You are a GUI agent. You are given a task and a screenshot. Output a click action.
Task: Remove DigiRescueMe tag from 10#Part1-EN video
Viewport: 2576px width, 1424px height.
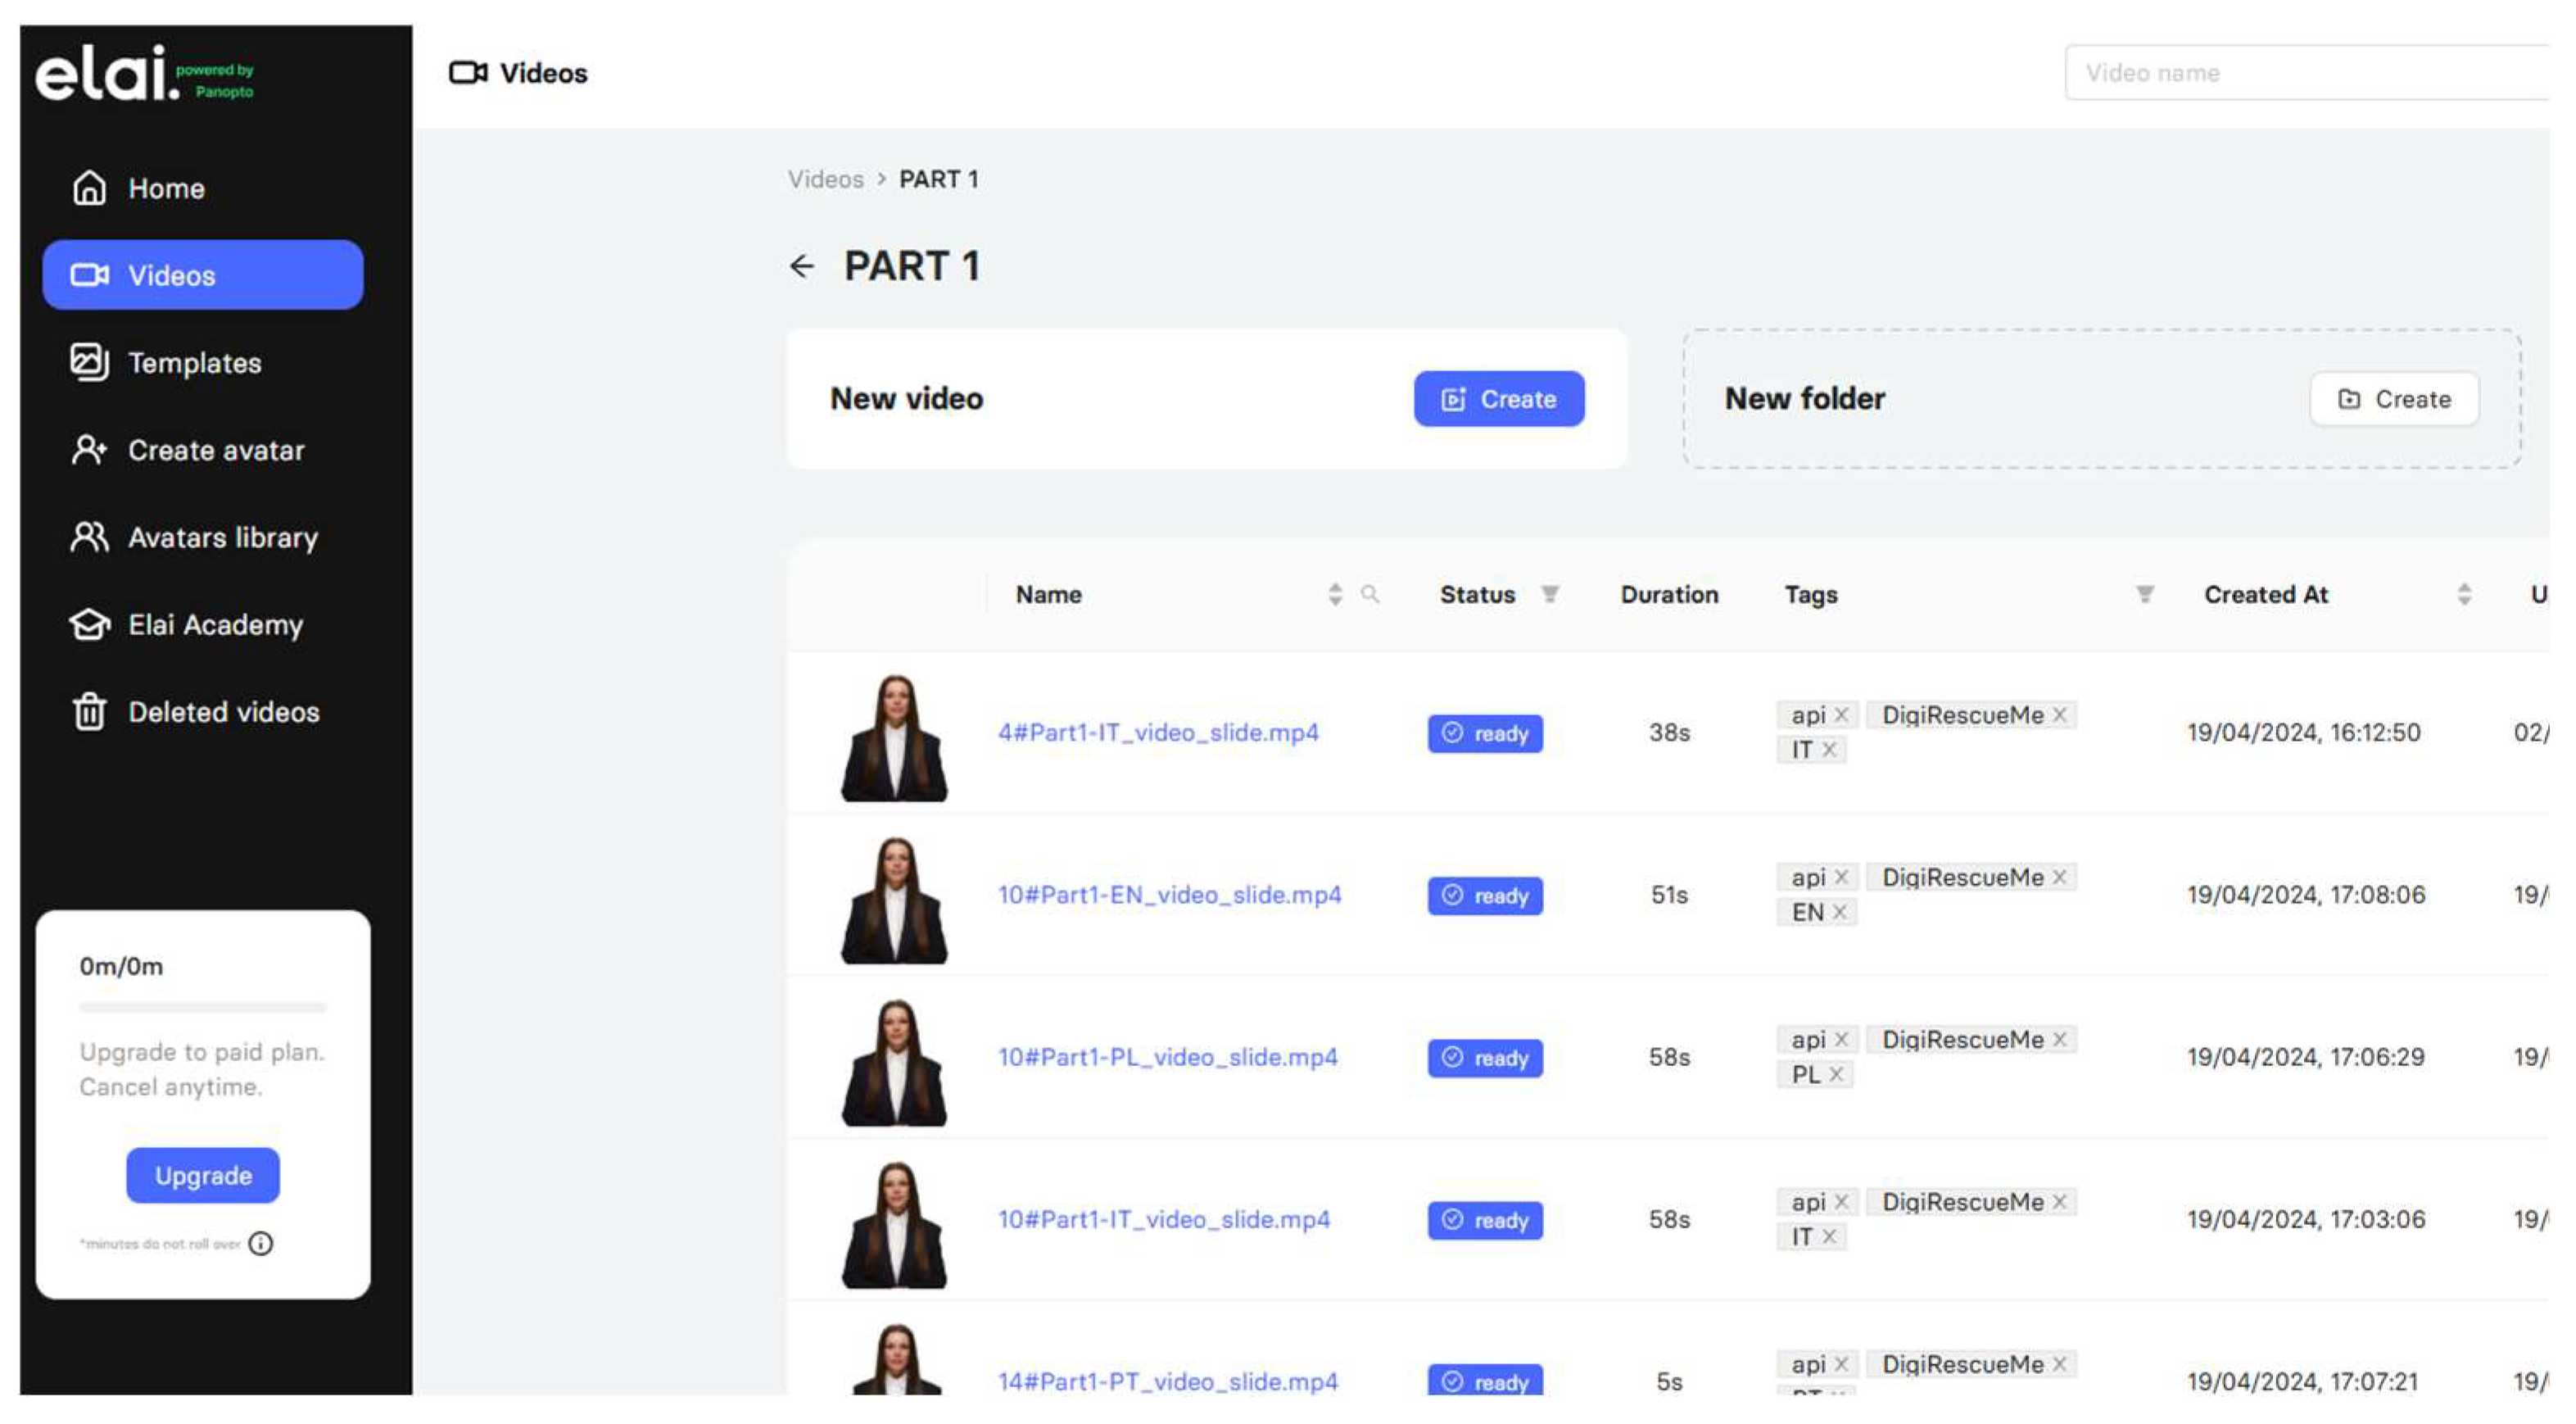(x=2060, y=877)
